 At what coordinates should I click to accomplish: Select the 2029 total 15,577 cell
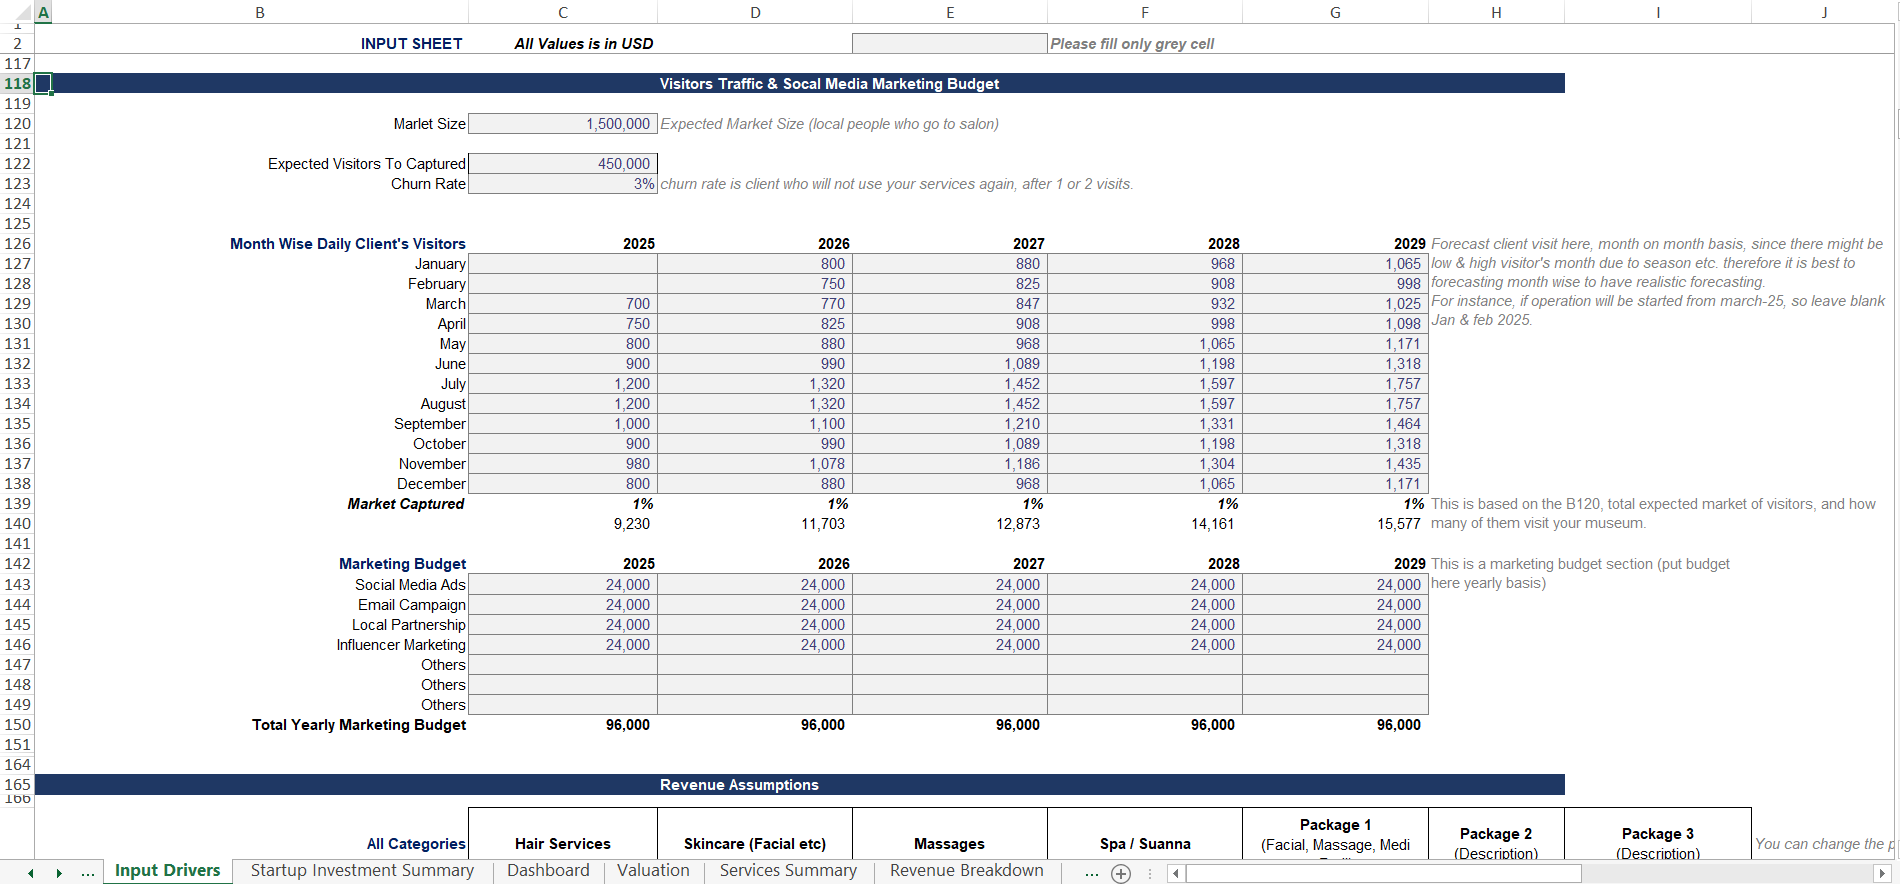(x=1335, y=524)
